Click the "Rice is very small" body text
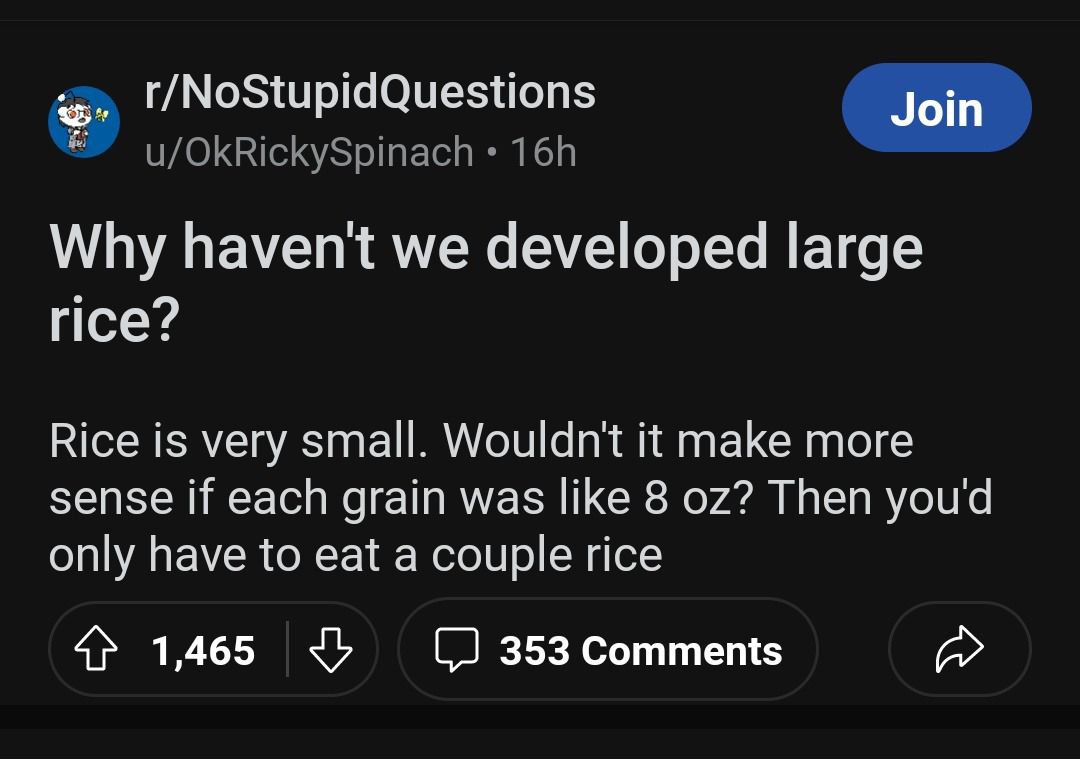This screenshot has height=759, width=1080. [240, 441]
